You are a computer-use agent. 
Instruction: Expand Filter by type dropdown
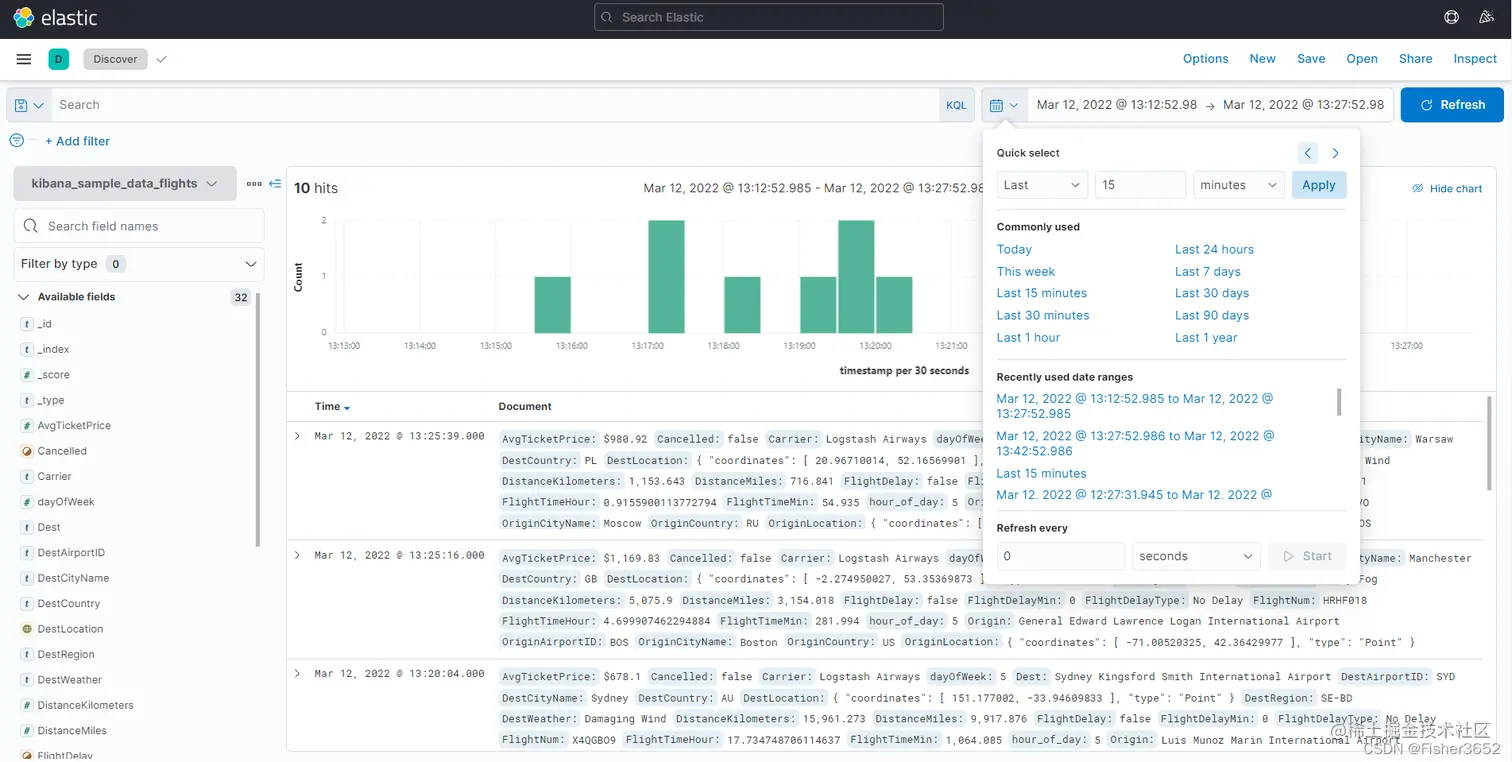139,264
